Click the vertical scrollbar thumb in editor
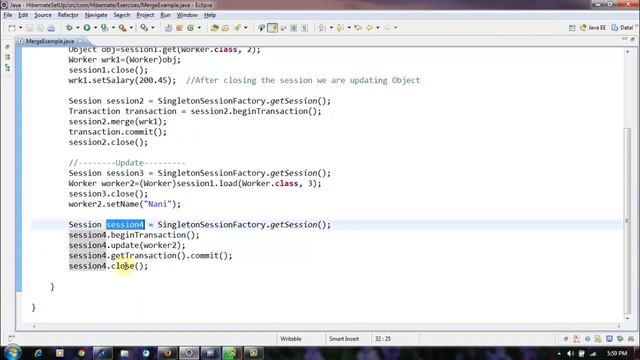640x360 pixels. tap(627, 220)
